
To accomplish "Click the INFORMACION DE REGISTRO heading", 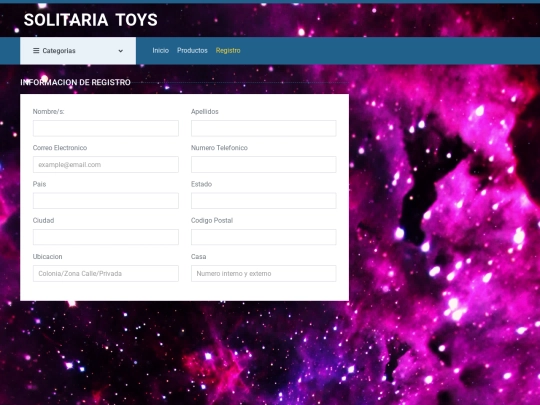I will pyautogui.click(x=75, y=82).
